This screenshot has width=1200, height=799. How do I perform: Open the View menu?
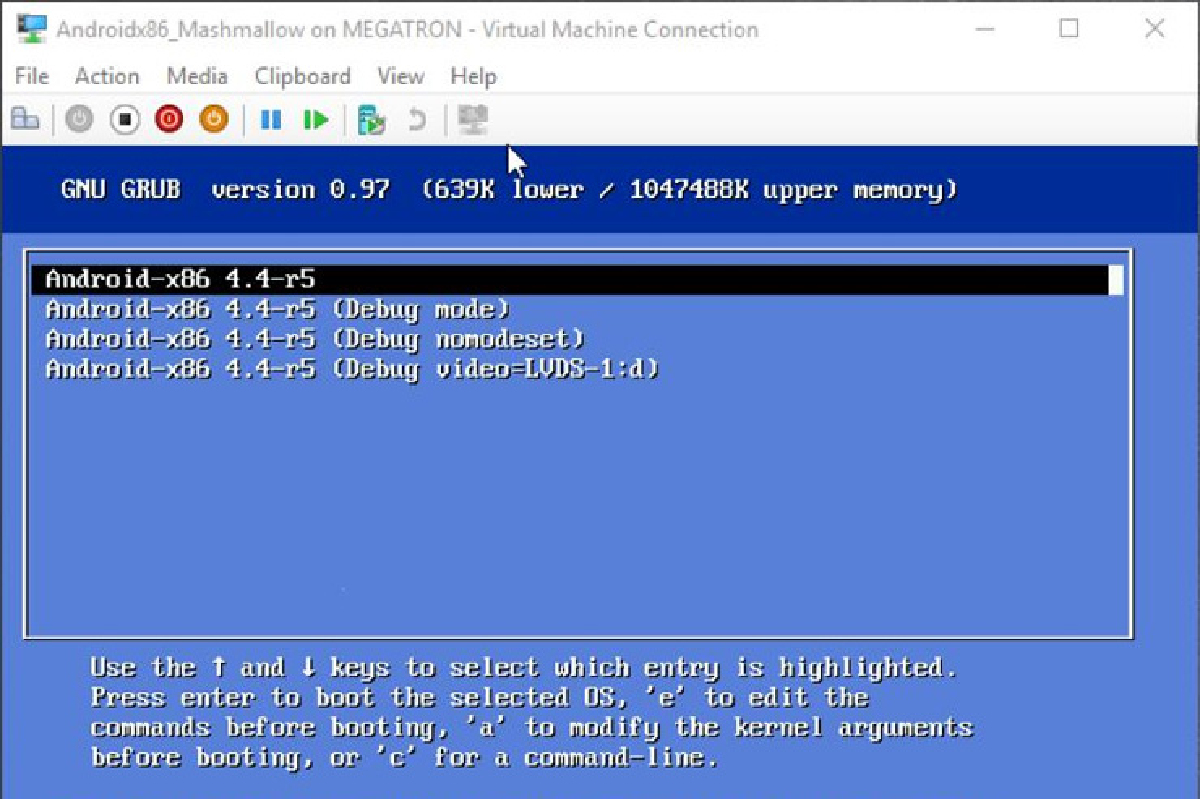pos(400,76)
